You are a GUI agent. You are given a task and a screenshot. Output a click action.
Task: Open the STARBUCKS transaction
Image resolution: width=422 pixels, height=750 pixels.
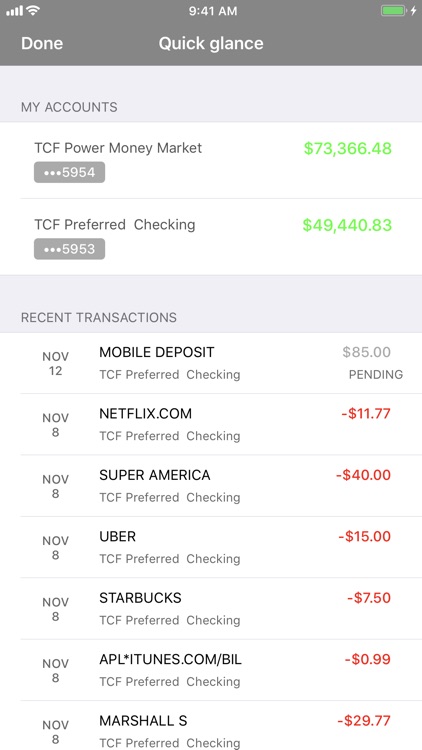211,609
